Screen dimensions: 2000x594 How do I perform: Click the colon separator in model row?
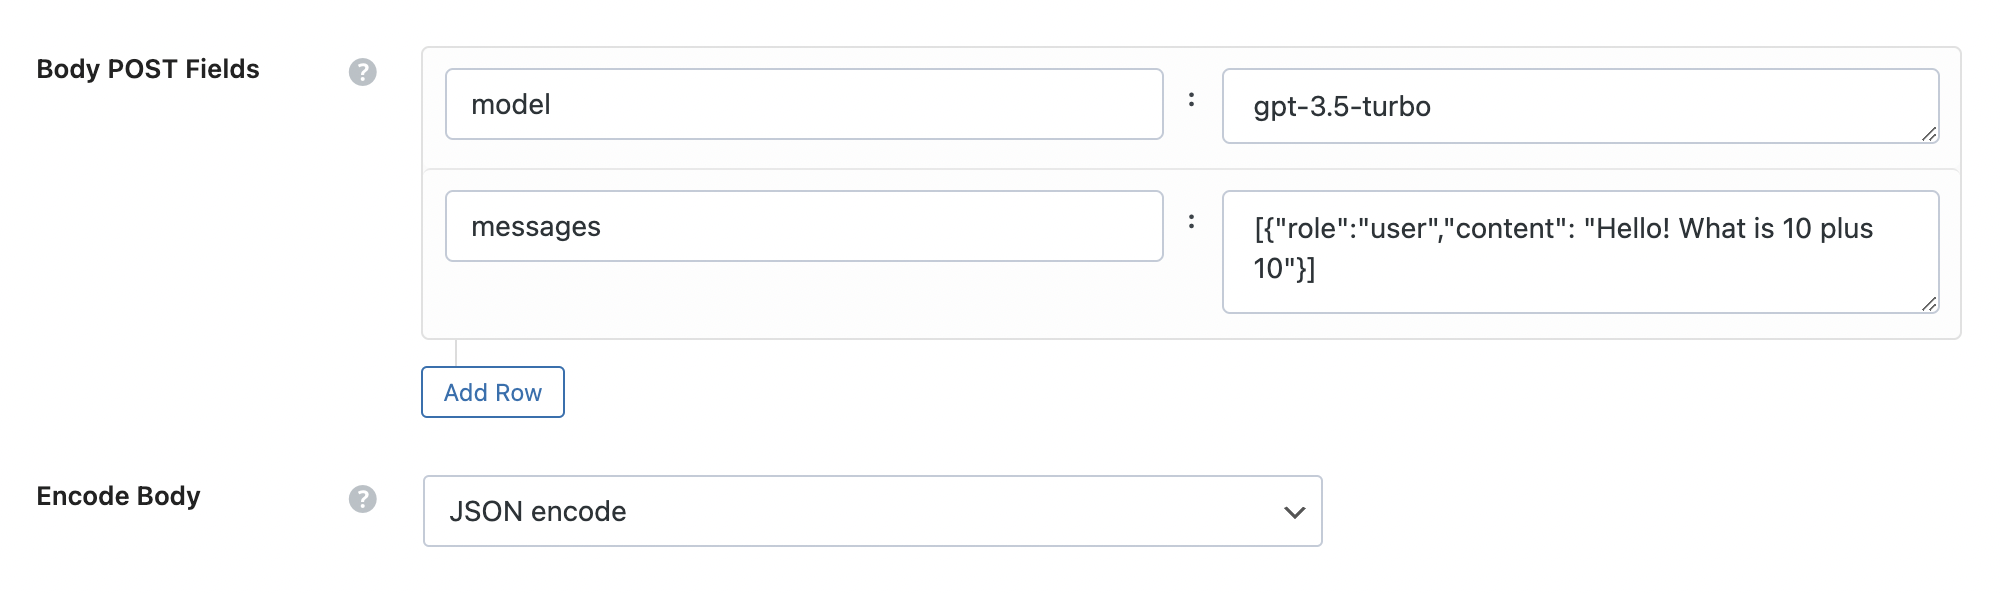(1191, 100)
